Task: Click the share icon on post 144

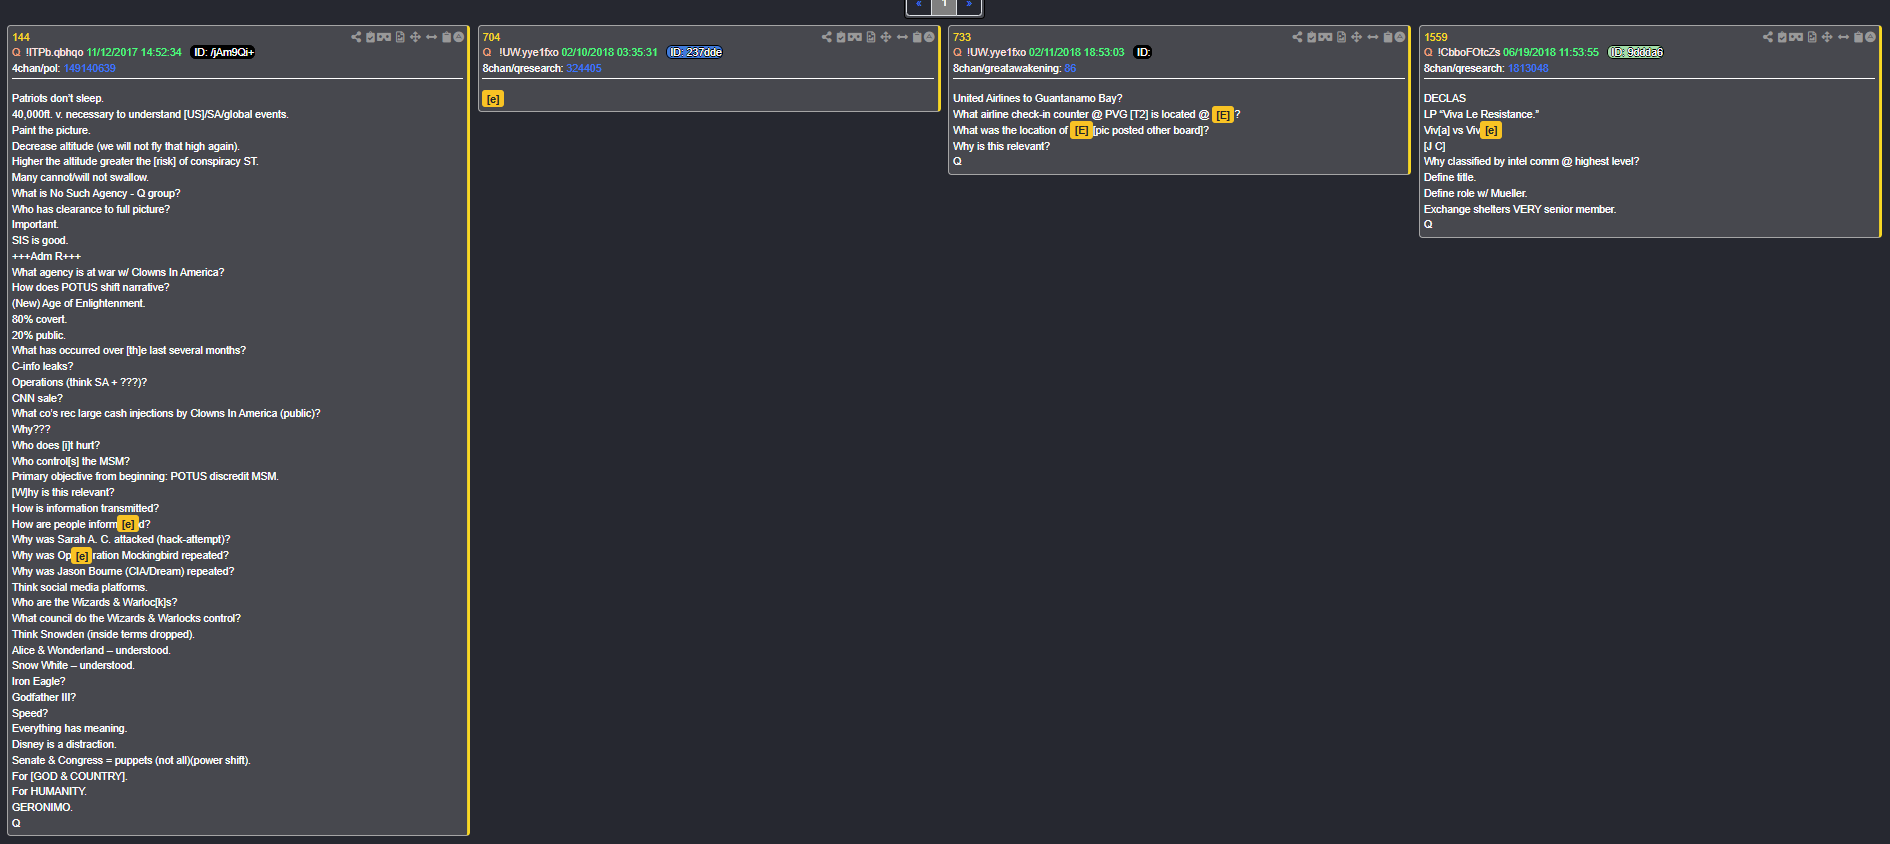Action: tap(356, 37)
